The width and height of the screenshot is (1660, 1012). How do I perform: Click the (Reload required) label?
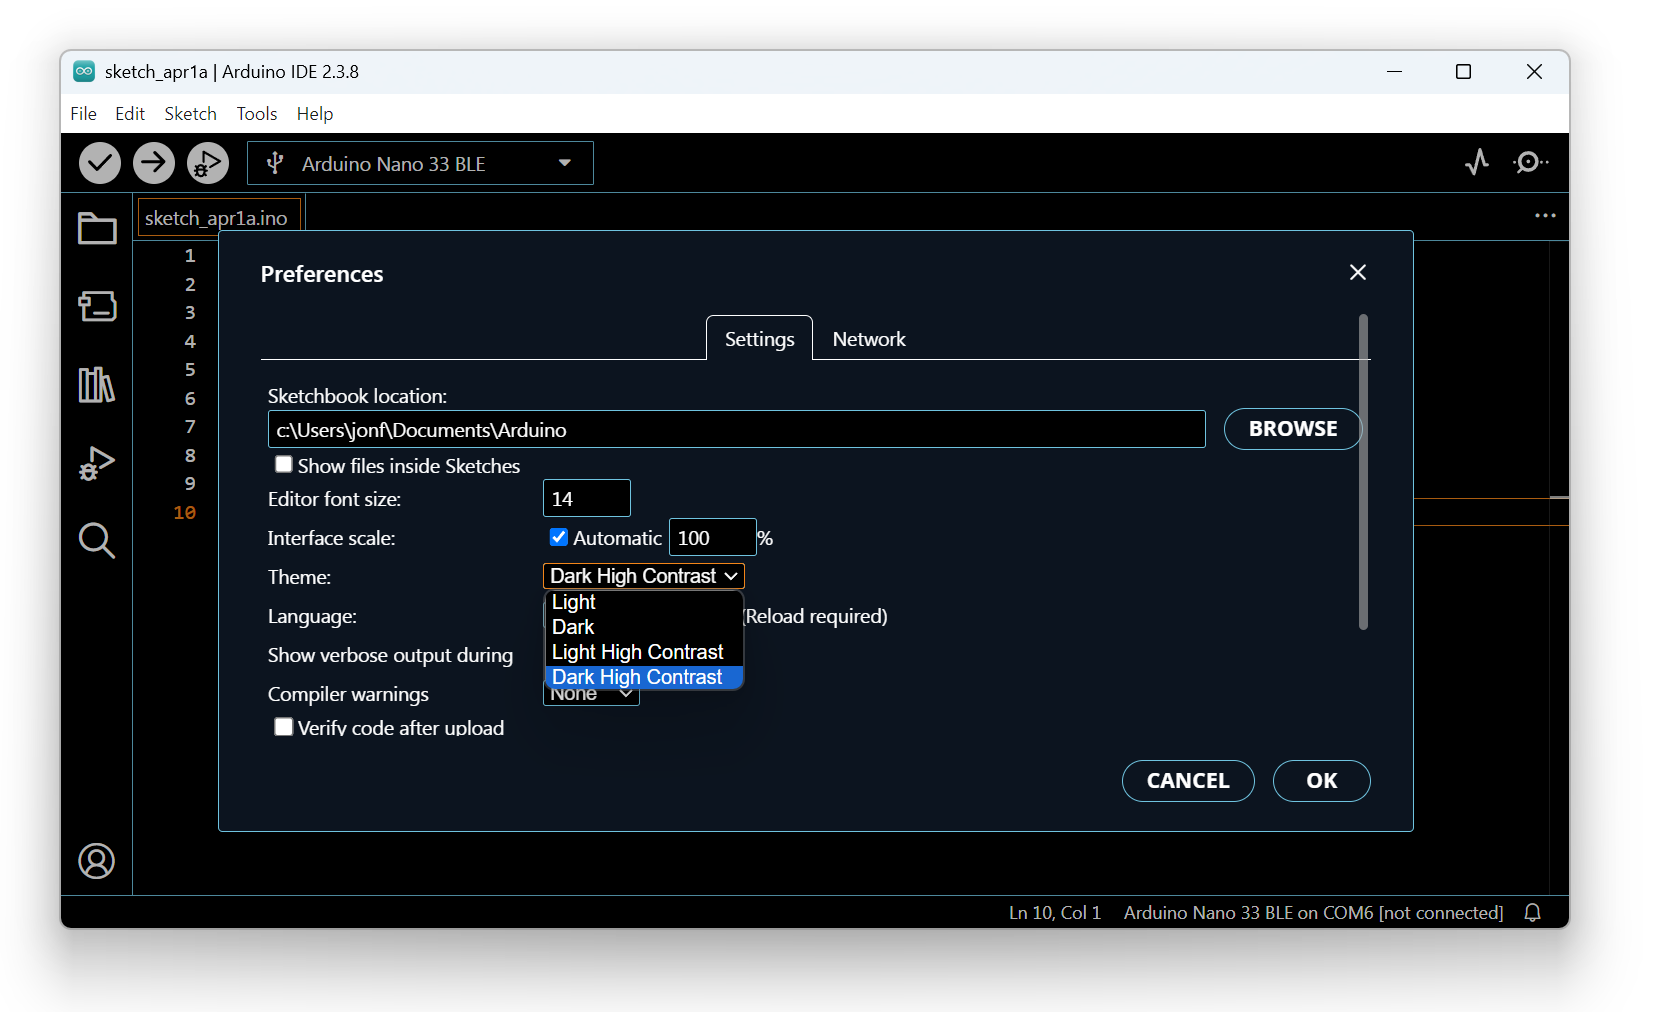(x=815, y=616)
